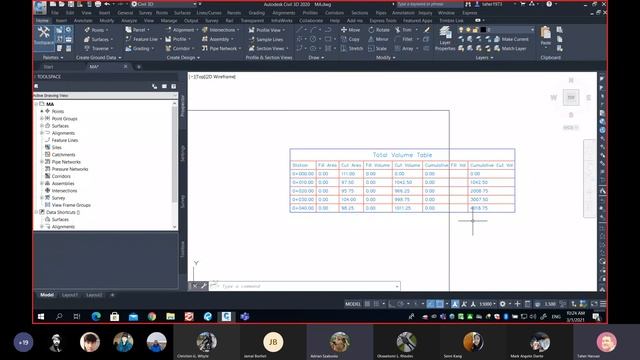Click the Profile View ribbon tool
Image resolution: width=640 pixels, height=360 pixels.
[x=267, y=30]
